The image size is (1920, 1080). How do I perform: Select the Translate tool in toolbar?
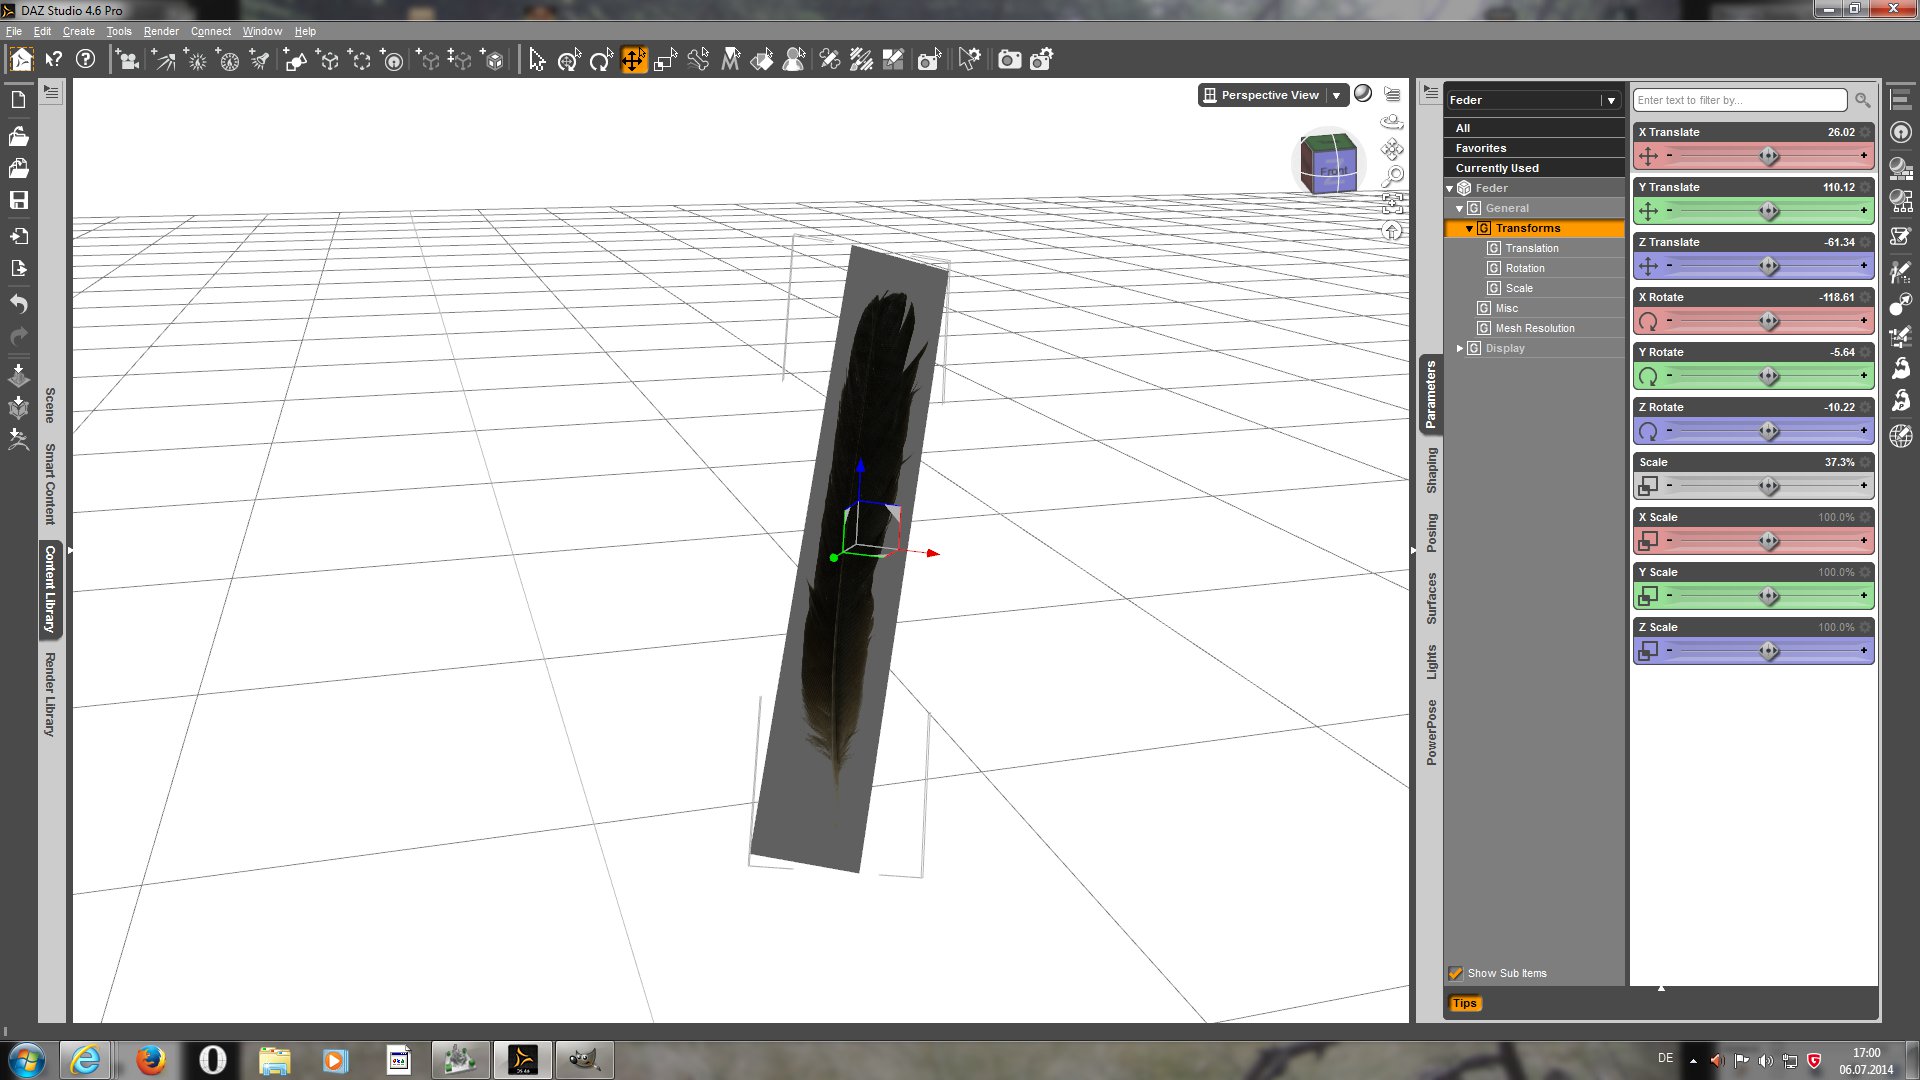pyautogui.click(x=633, y=60)
